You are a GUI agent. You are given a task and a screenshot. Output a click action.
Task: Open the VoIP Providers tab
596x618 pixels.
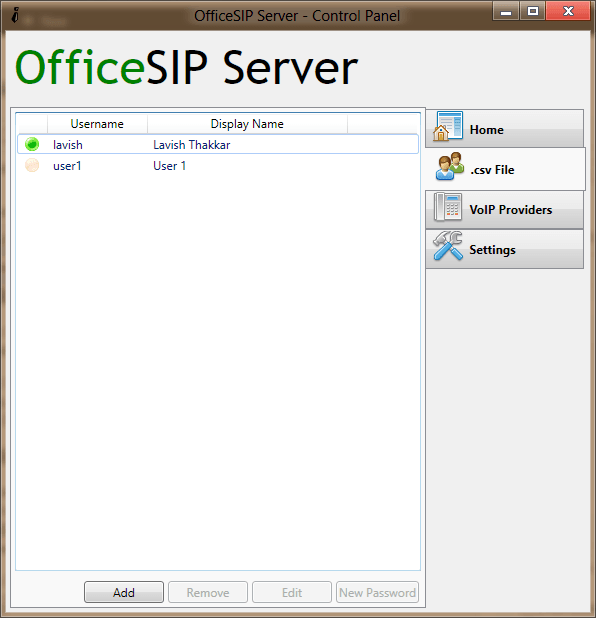point(504,210)
